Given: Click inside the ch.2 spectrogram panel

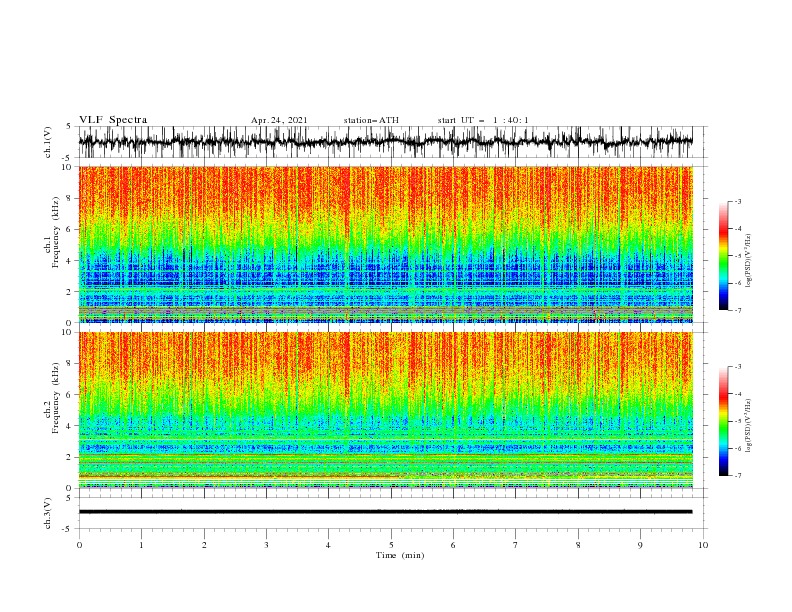Looking at the screenshot, I should coord(385,410).
